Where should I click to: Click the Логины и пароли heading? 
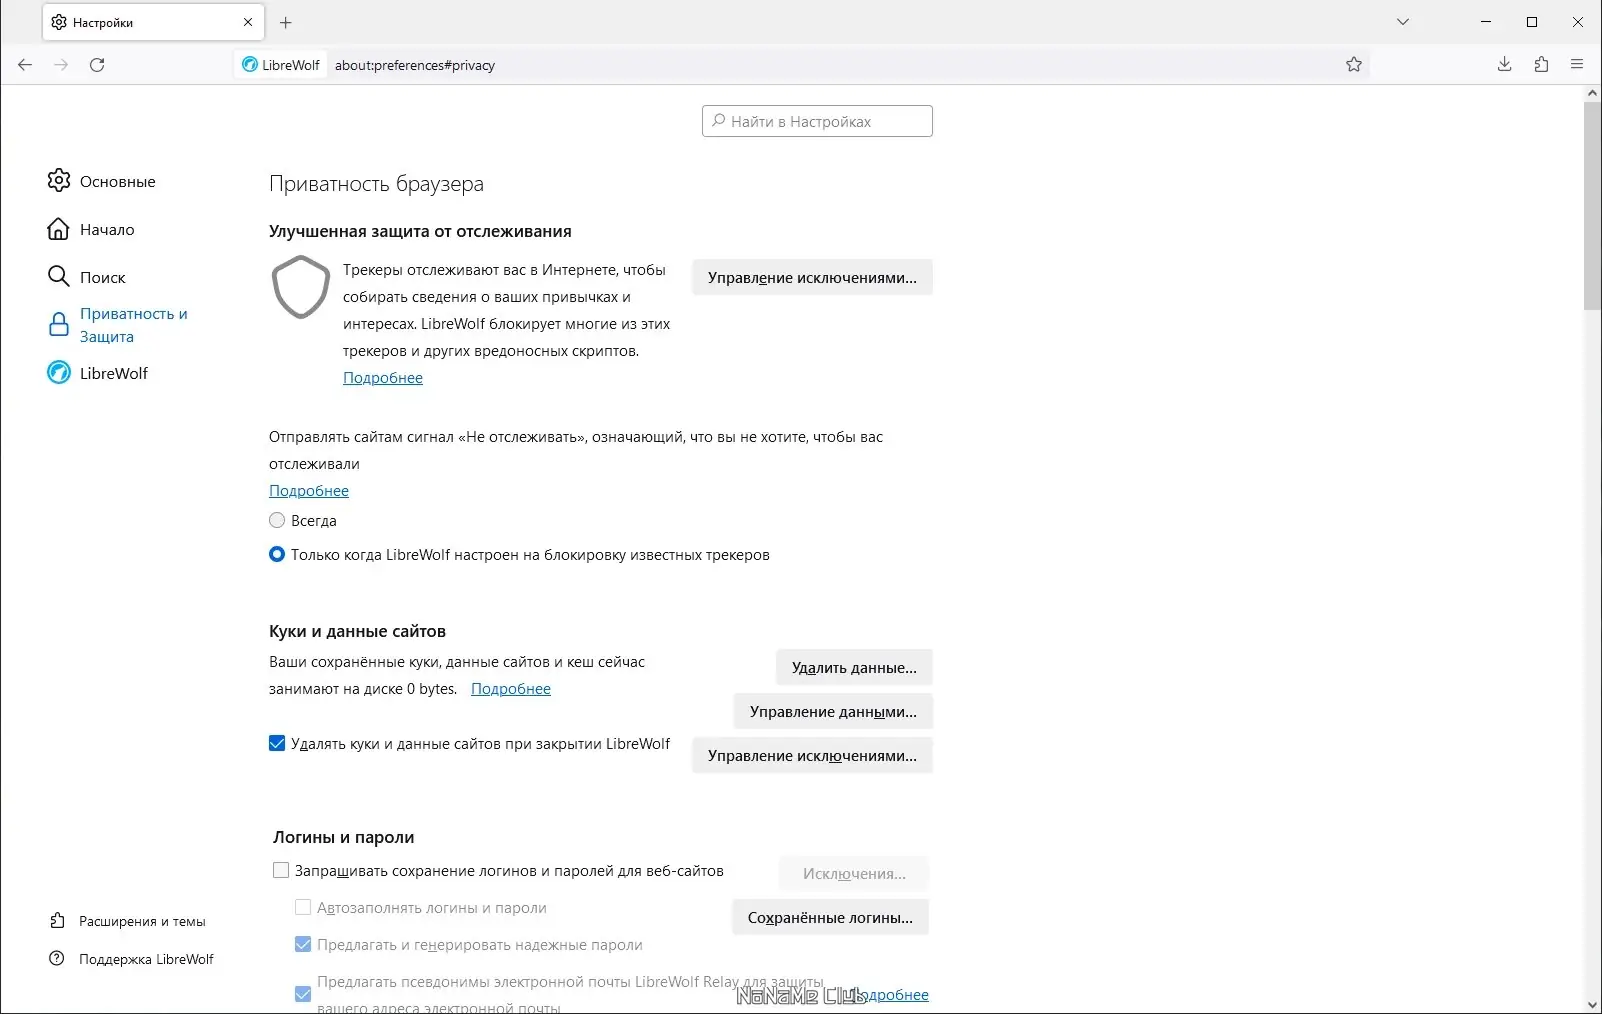343,837
